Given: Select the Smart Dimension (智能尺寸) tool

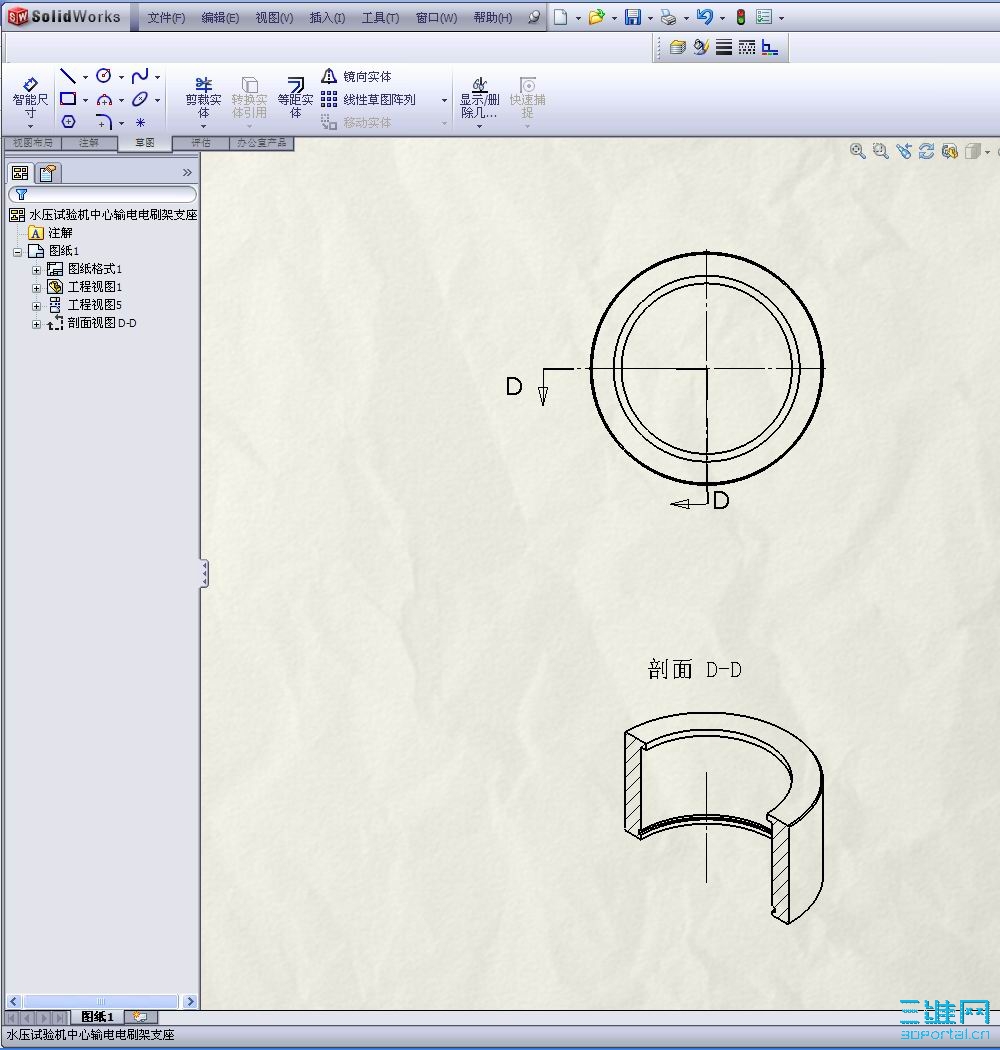Looking at the screenshot, I should coord(30,98).
